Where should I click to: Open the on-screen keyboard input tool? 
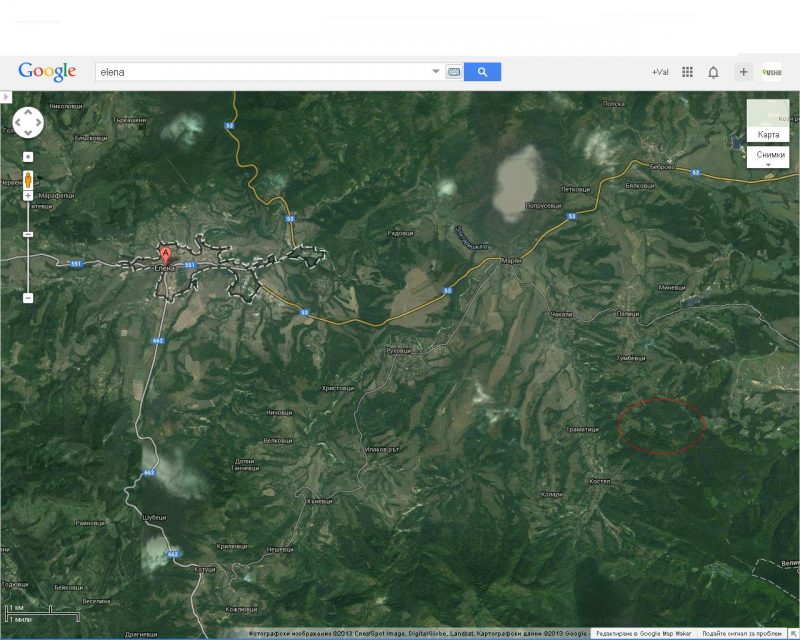click(454, 72)
